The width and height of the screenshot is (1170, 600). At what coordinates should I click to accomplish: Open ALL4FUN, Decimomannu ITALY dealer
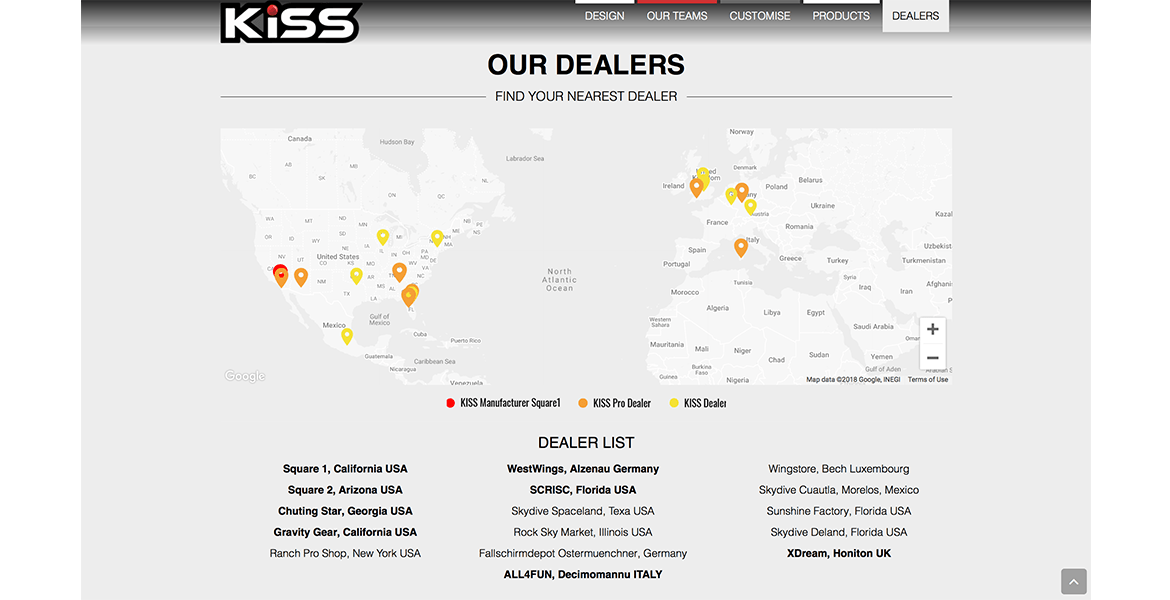(x=583, y=574)
